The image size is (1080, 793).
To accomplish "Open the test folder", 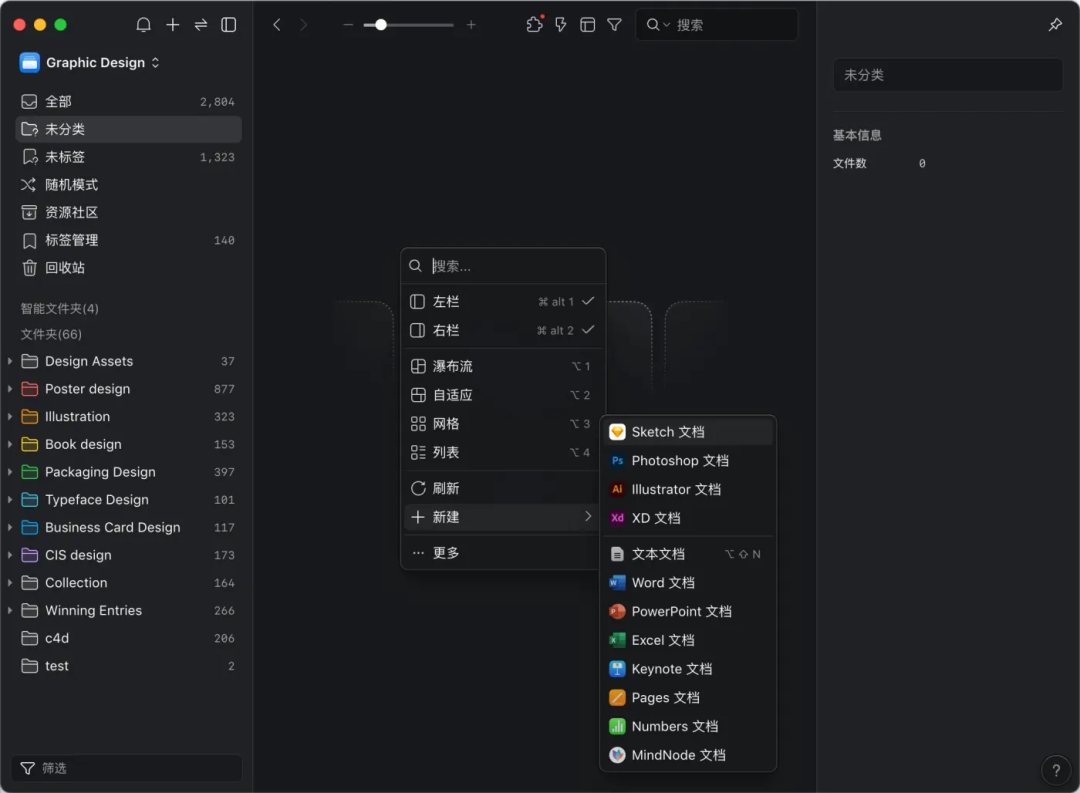I will point(128,666).
